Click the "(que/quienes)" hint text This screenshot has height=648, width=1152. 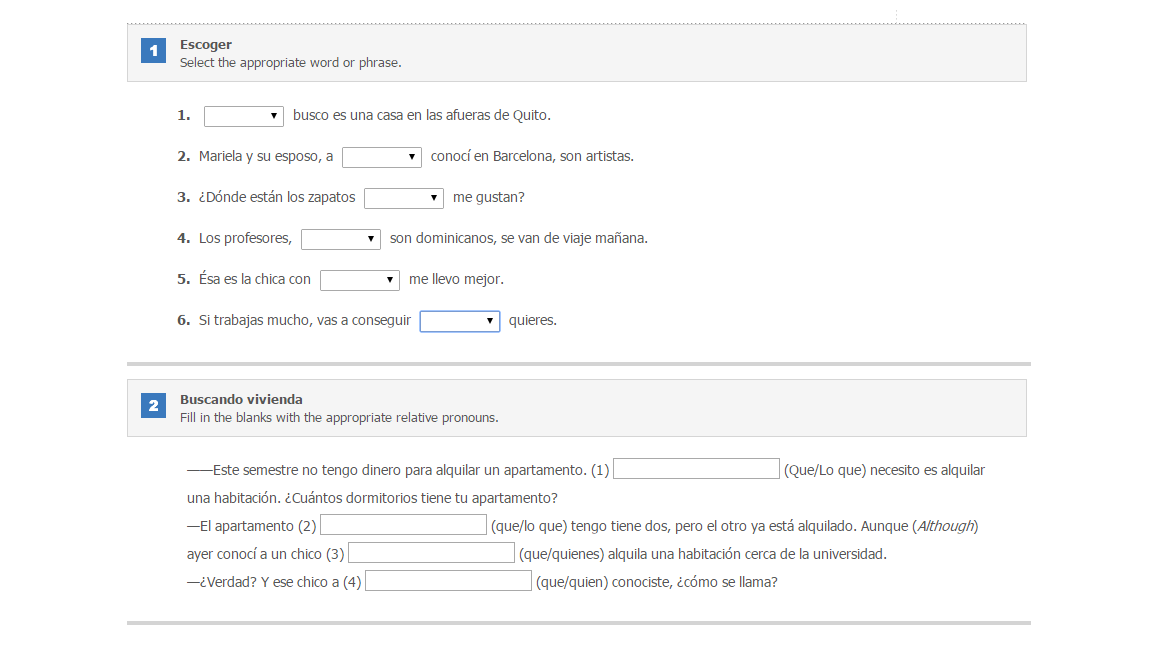pyautogui.click(x=561, y=554)
